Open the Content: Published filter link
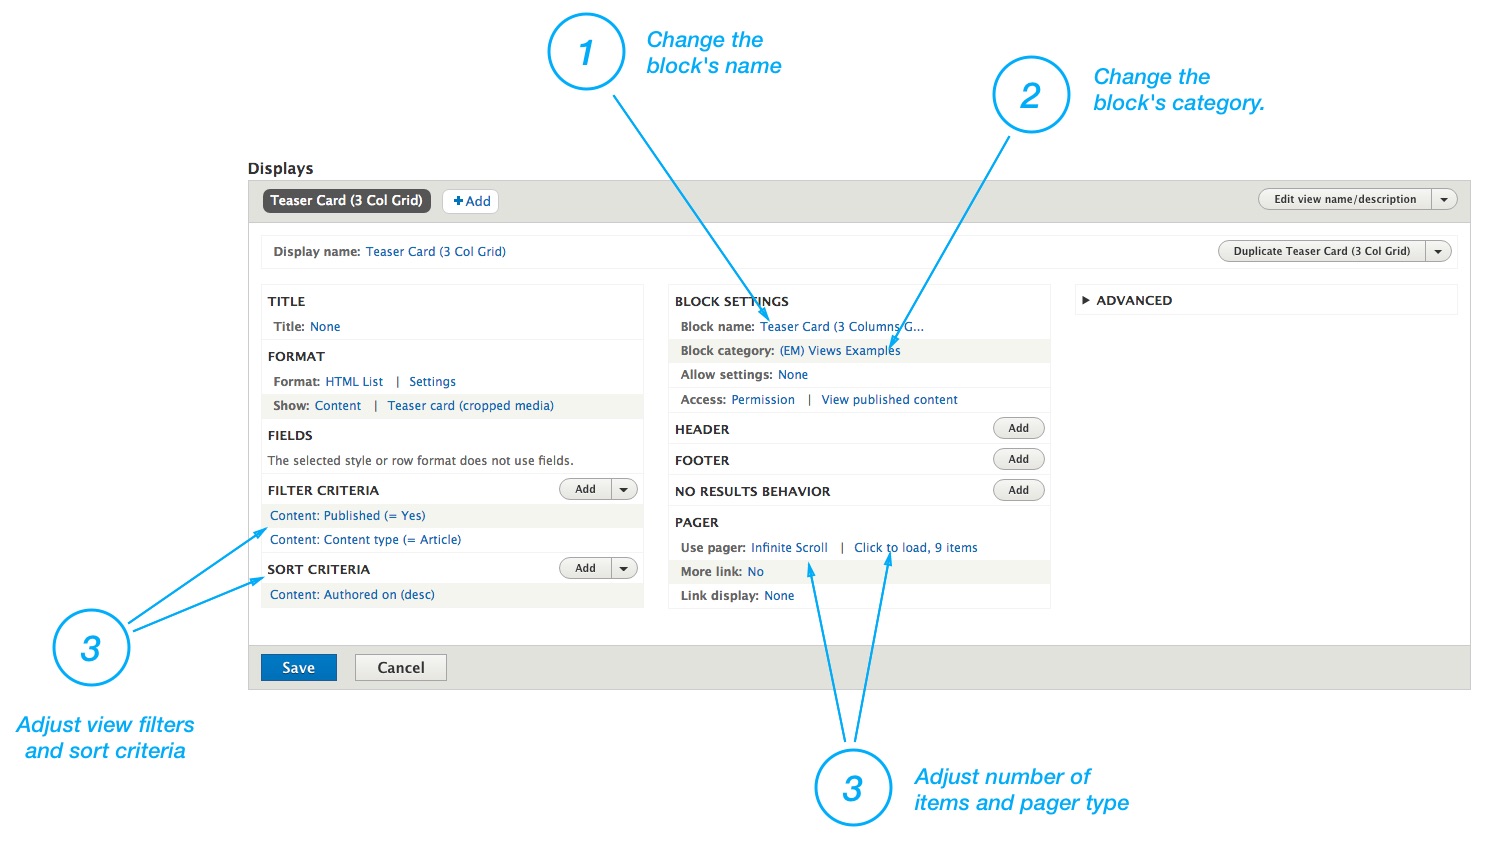 point(347,516)
